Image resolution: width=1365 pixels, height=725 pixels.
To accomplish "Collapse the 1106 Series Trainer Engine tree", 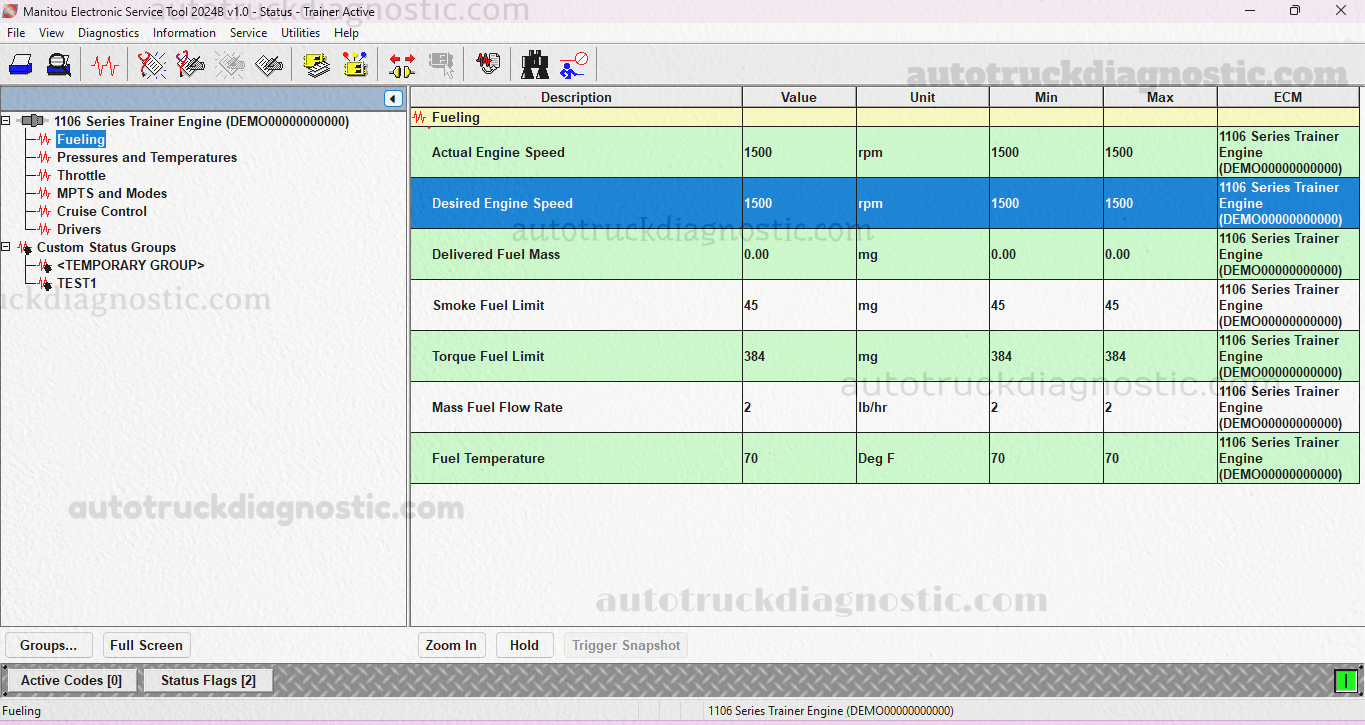I will click(x=7, y=121).
